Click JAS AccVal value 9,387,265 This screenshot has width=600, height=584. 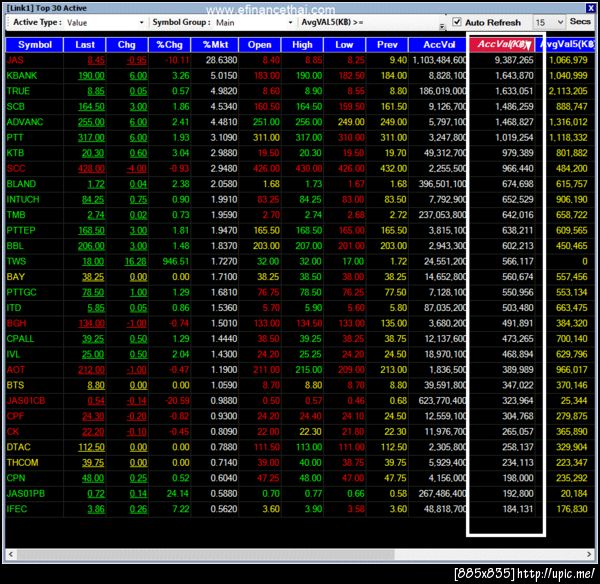coord(514,60)
